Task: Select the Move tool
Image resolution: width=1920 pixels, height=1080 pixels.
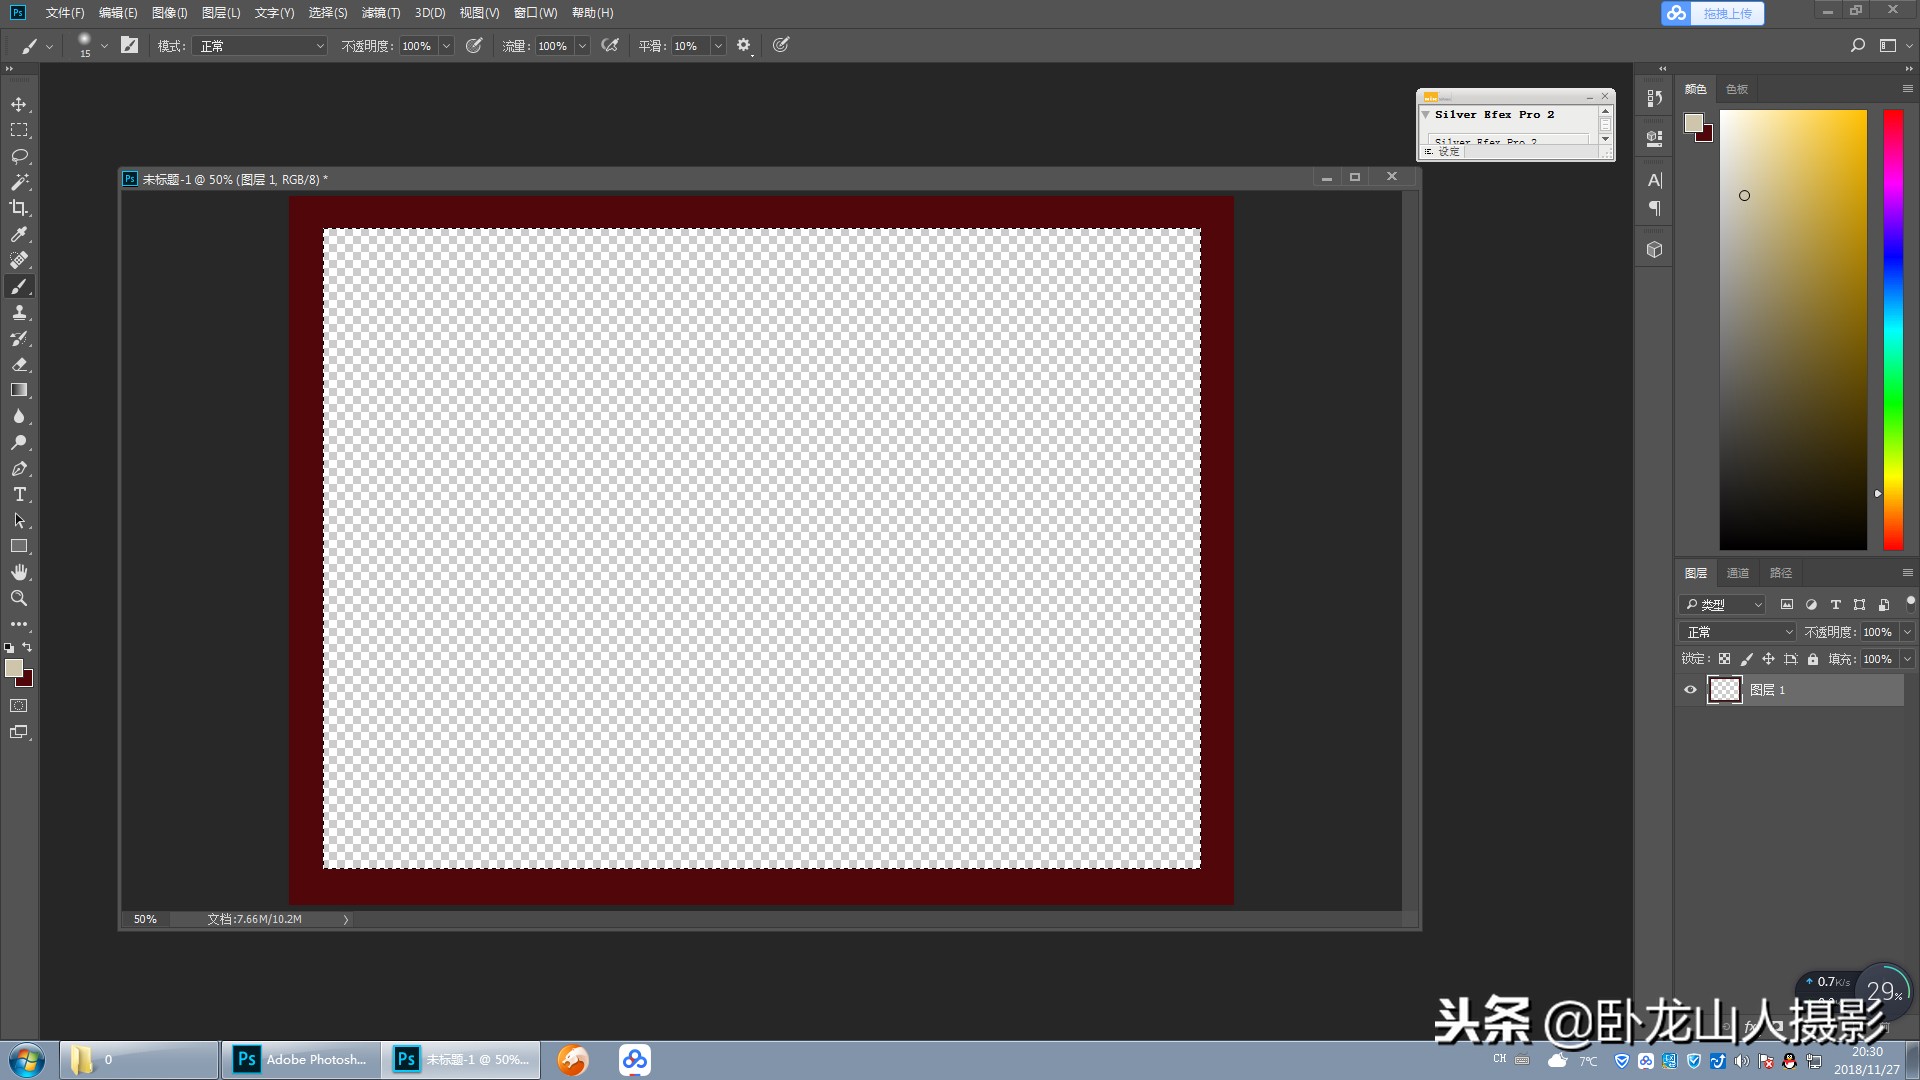Action: tap(19, 105)
